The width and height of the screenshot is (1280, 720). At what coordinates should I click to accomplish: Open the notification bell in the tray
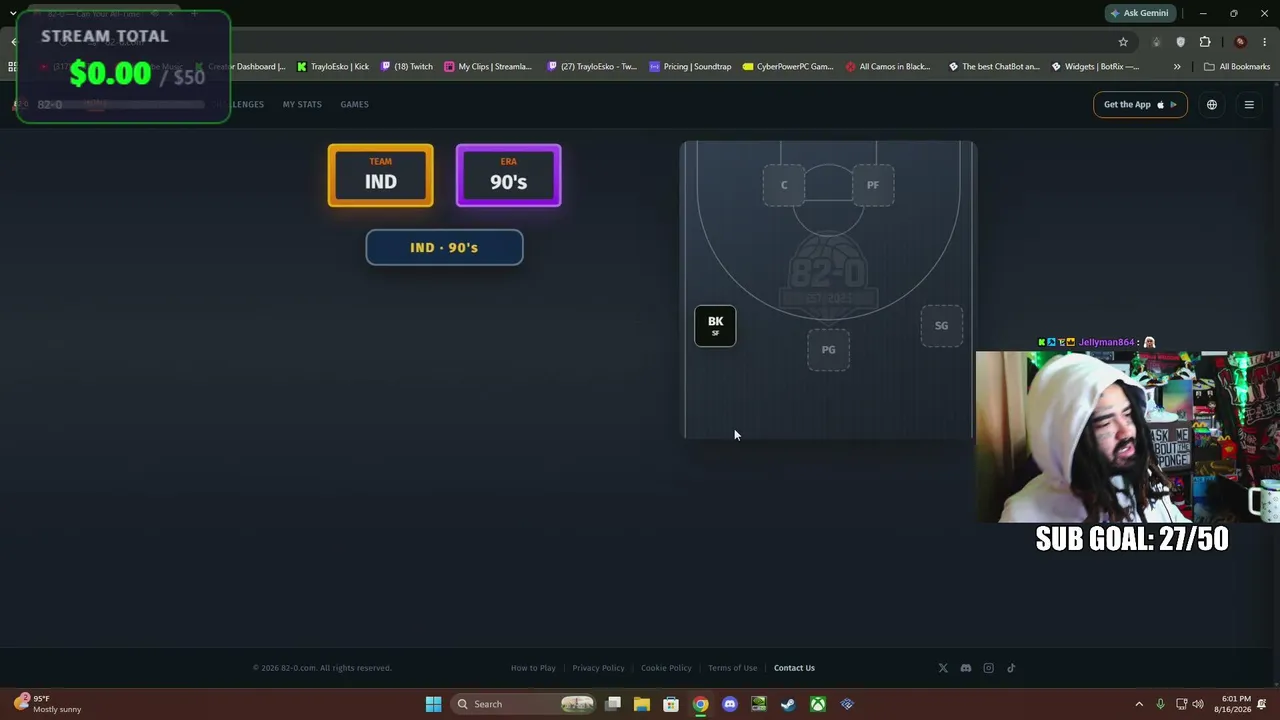point(1262,704)
